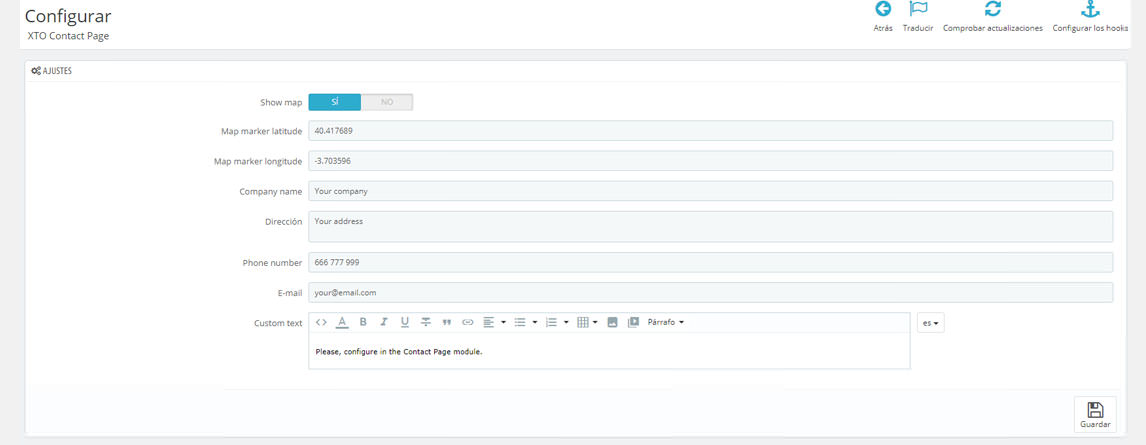Screen dimensions: 1146x445
Task: Insert media using the video icon
Action: click(633, 322)
